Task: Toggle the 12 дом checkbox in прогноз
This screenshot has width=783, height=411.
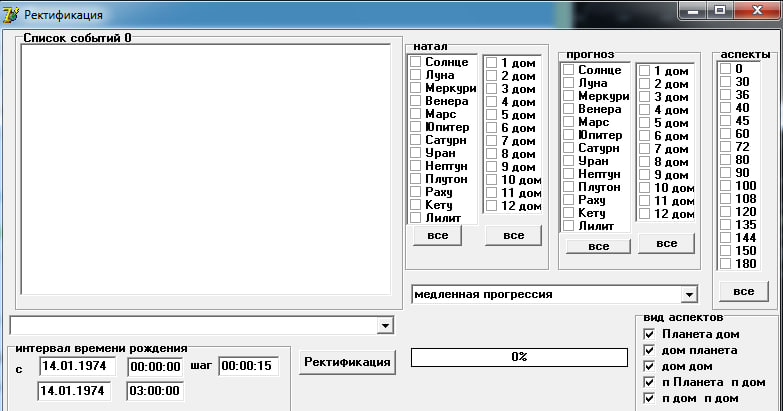Action: click(645, 213)
